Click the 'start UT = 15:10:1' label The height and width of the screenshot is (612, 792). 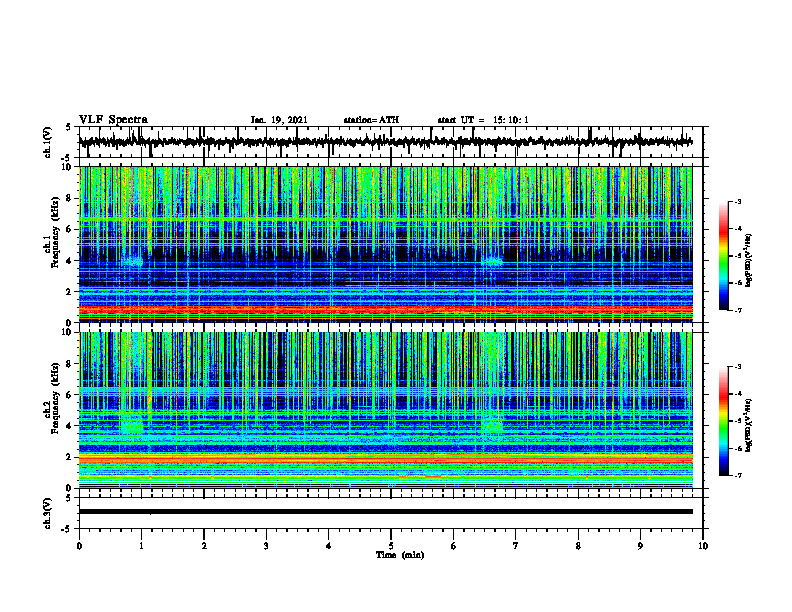[x=483, y=120]
